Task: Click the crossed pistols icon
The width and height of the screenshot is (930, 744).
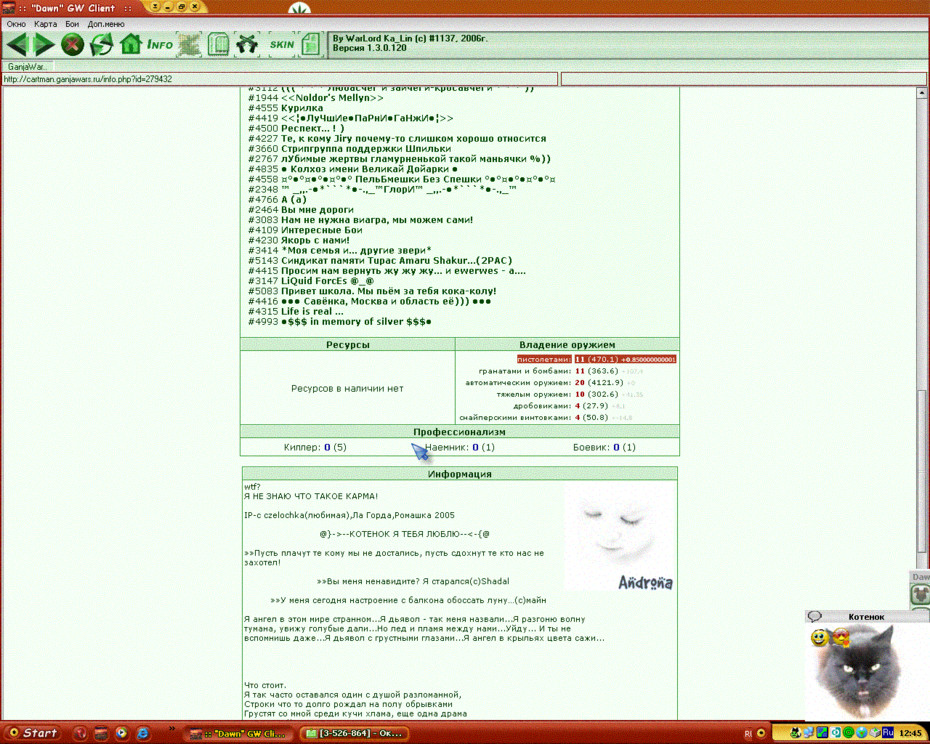Action: pyautogui.click(x=247, y=44)
